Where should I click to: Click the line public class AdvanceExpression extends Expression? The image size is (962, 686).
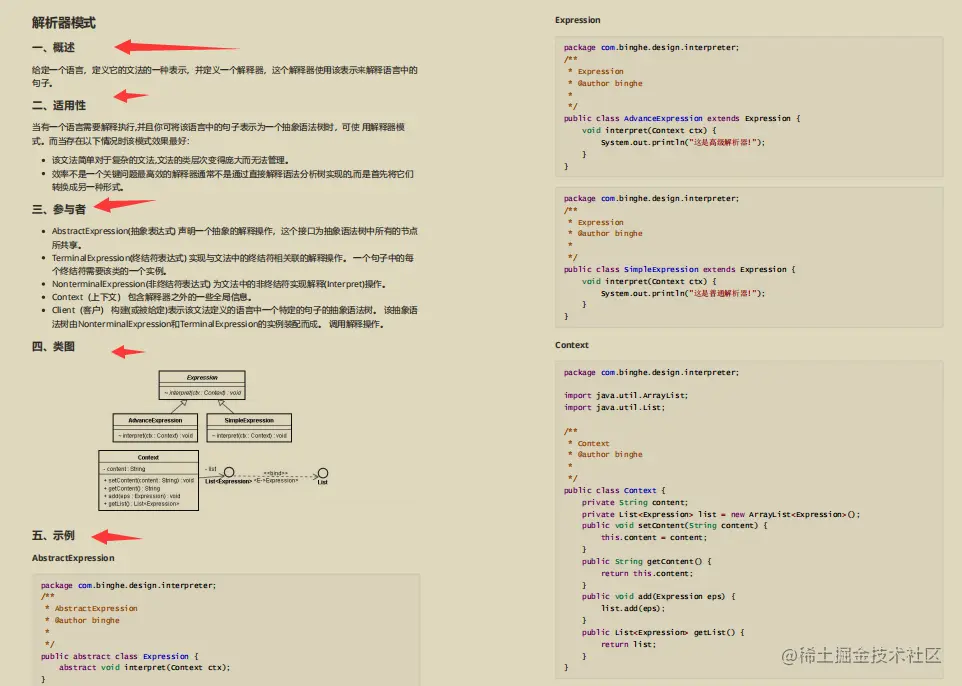(682, 118)
